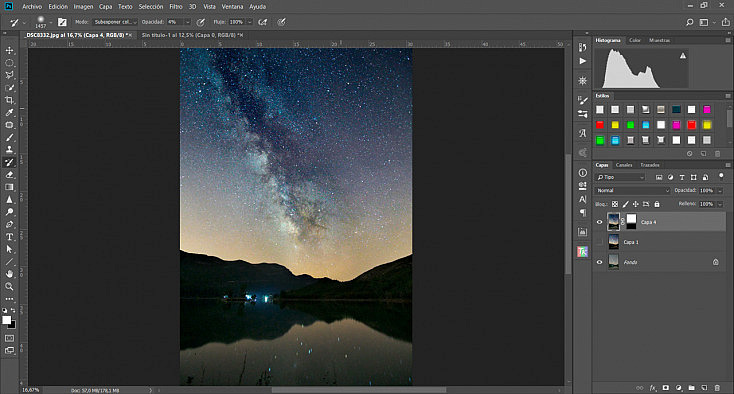
Task: Select the Crop tool
Action: tap(9, 100)
